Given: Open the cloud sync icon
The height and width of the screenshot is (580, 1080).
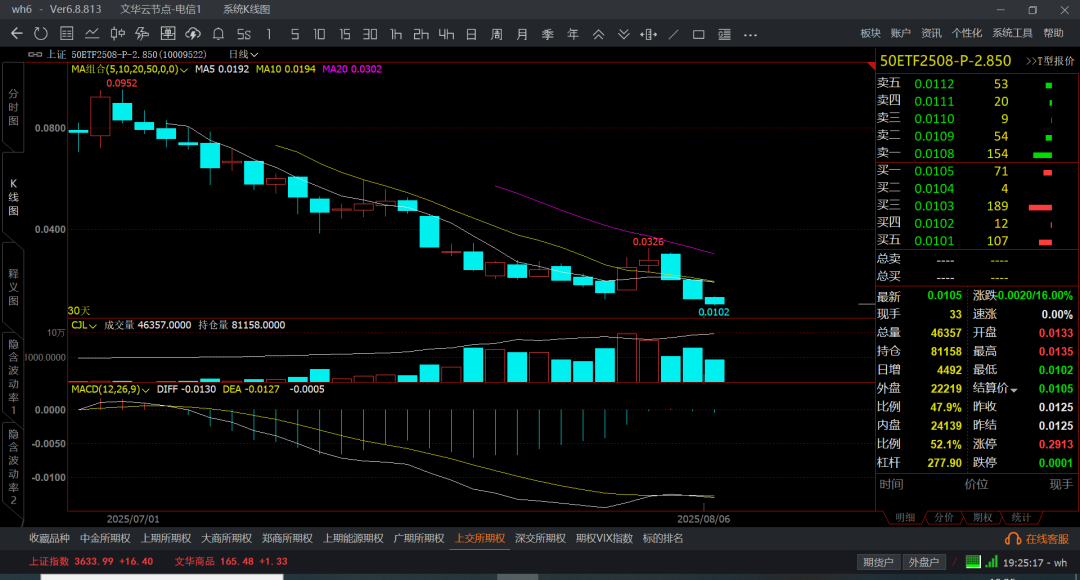Looking at the screenshot, I should (x=193, y=34).
